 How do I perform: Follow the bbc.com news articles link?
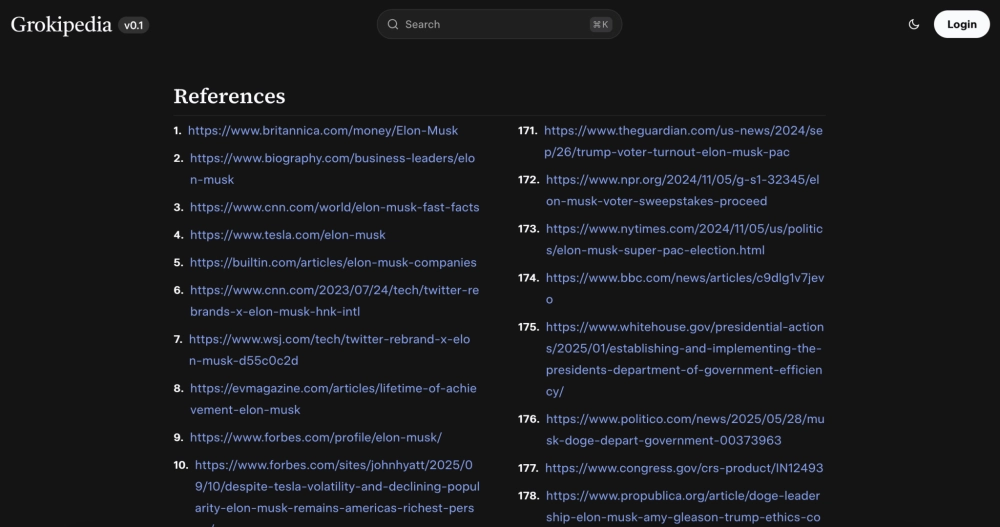point(684,278)
